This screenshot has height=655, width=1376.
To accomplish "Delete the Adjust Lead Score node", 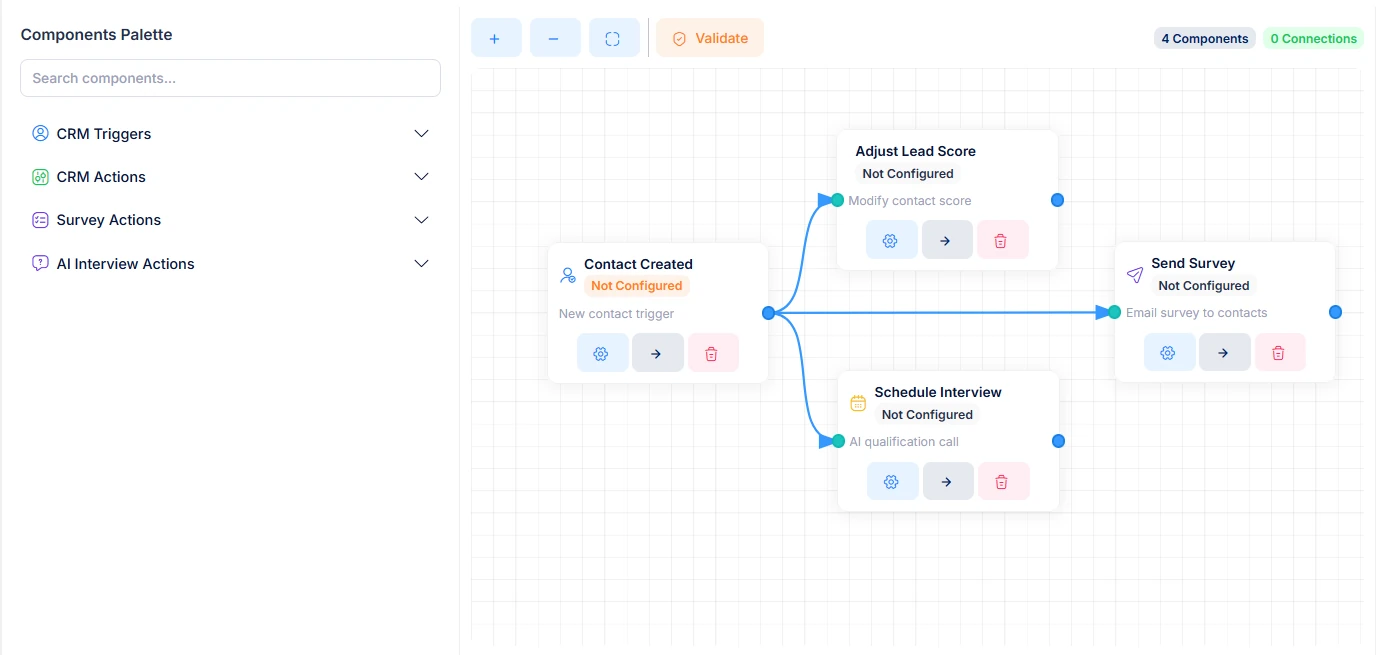I will [x=1002, y=240].
